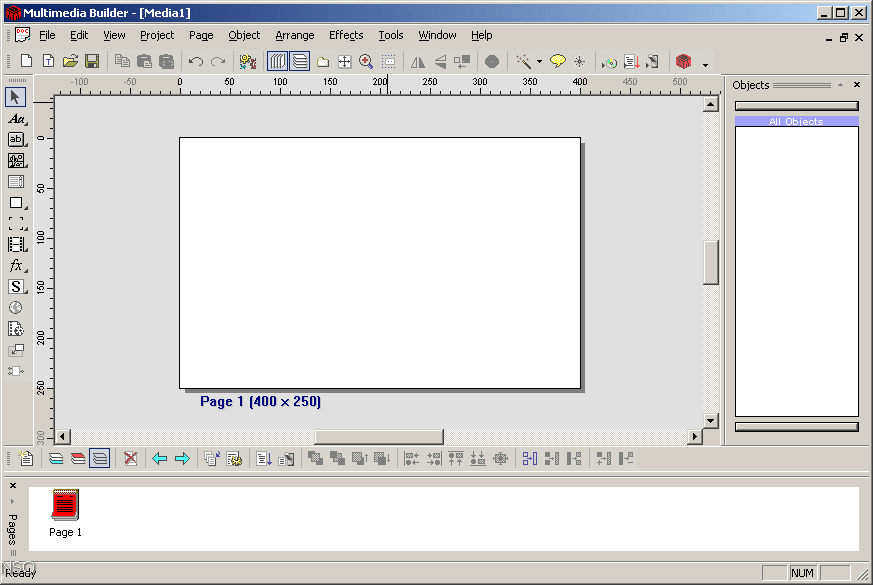Select the Video object tool (film strip icon)
Viewport: 873px width, 585px height.
[x=15, y=244]
